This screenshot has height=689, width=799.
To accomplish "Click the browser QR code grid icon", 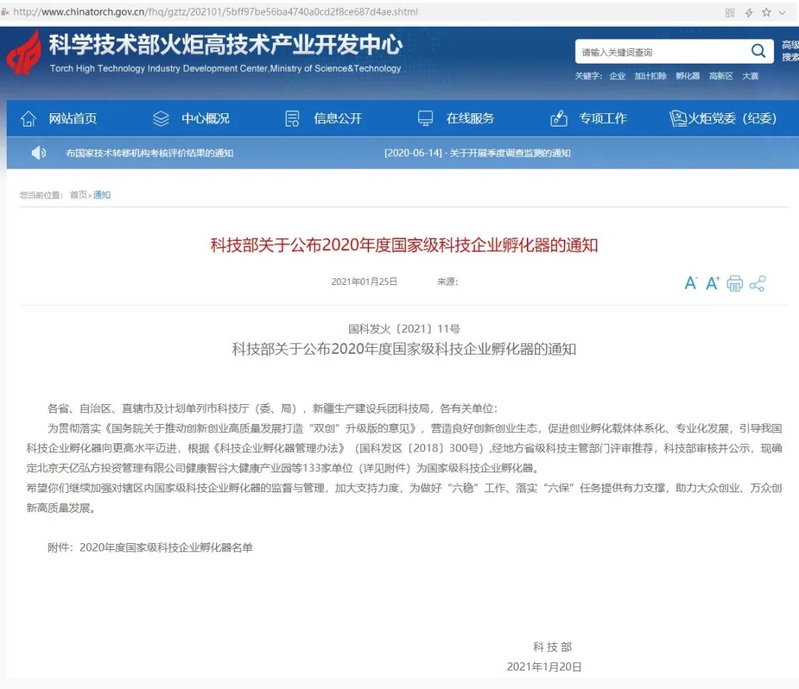I will 730,12.
